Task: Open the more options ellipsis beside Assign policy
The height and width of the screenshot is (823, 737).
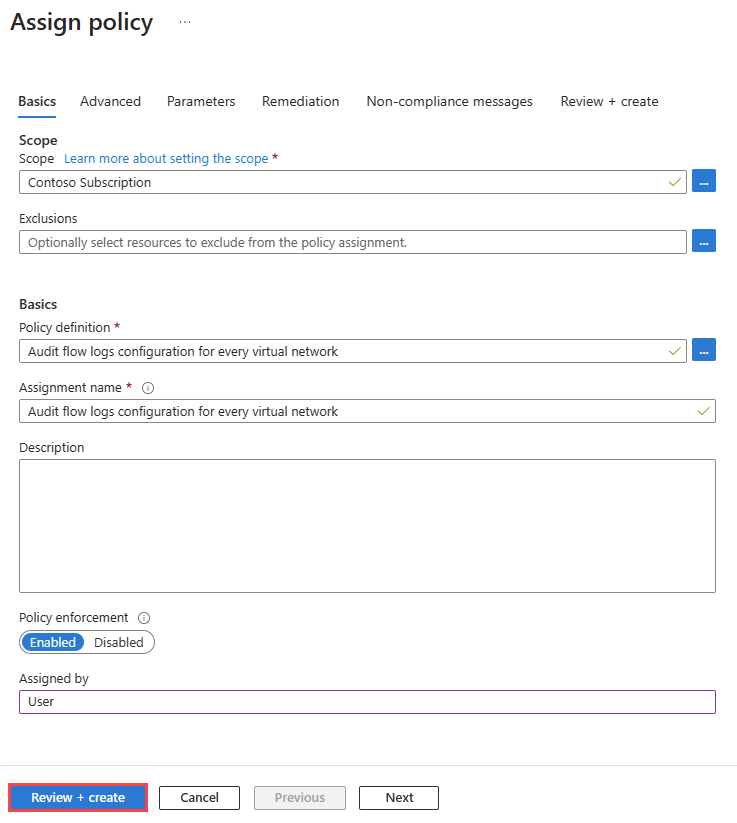Action: click(x=185, y=22)
